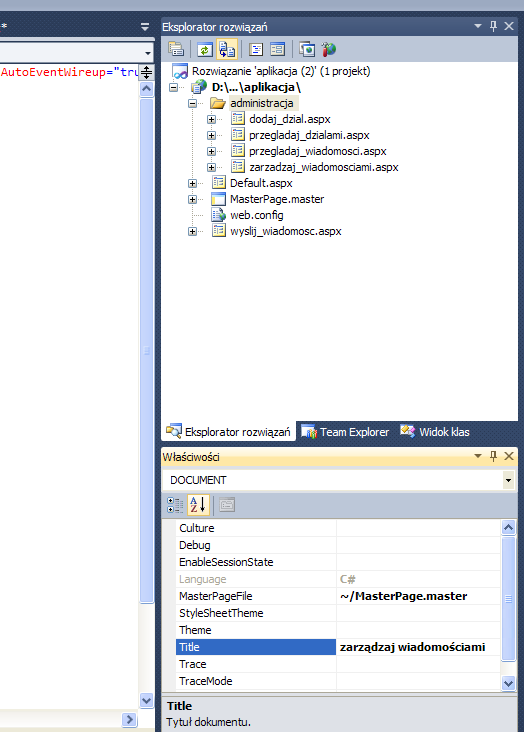Pin the Właściwości panel
The height and width of the screenshot is (732, 524).
pos(493,456)
